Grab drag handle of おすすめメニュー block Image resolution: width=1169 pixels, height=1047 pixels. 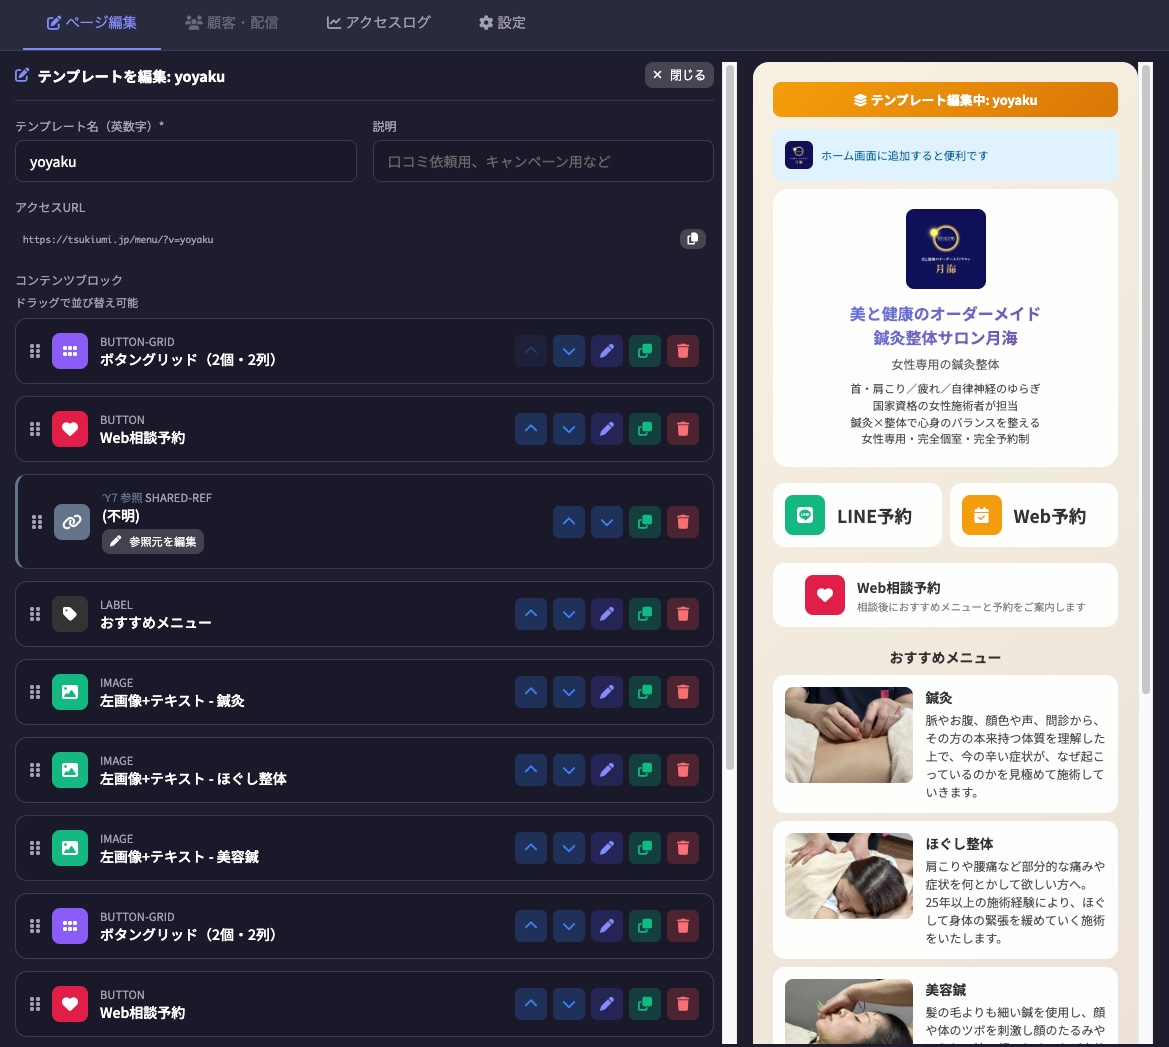pyautogui.click(x=34, y=614)
